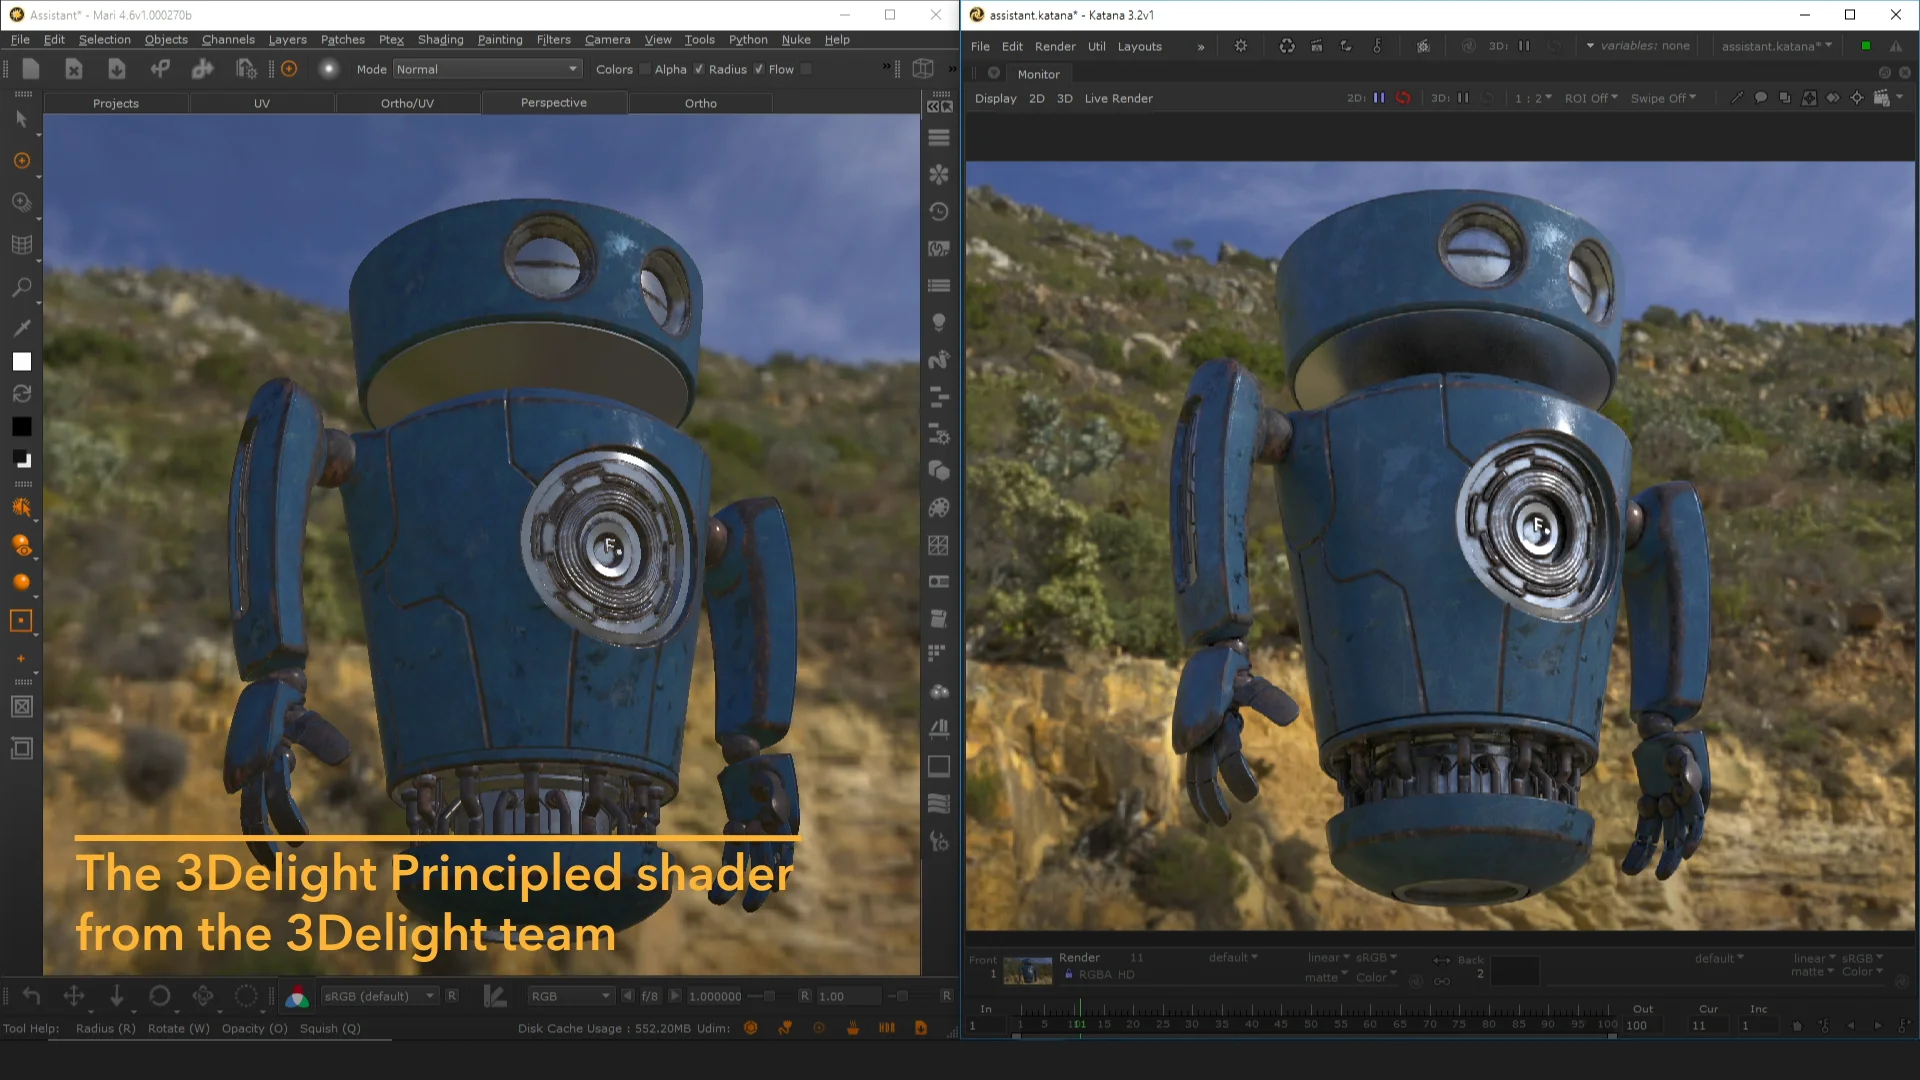Click the Save project icon in Mari toolbar
This screenshot has height=1080, width=1920.
click(117, 69)
